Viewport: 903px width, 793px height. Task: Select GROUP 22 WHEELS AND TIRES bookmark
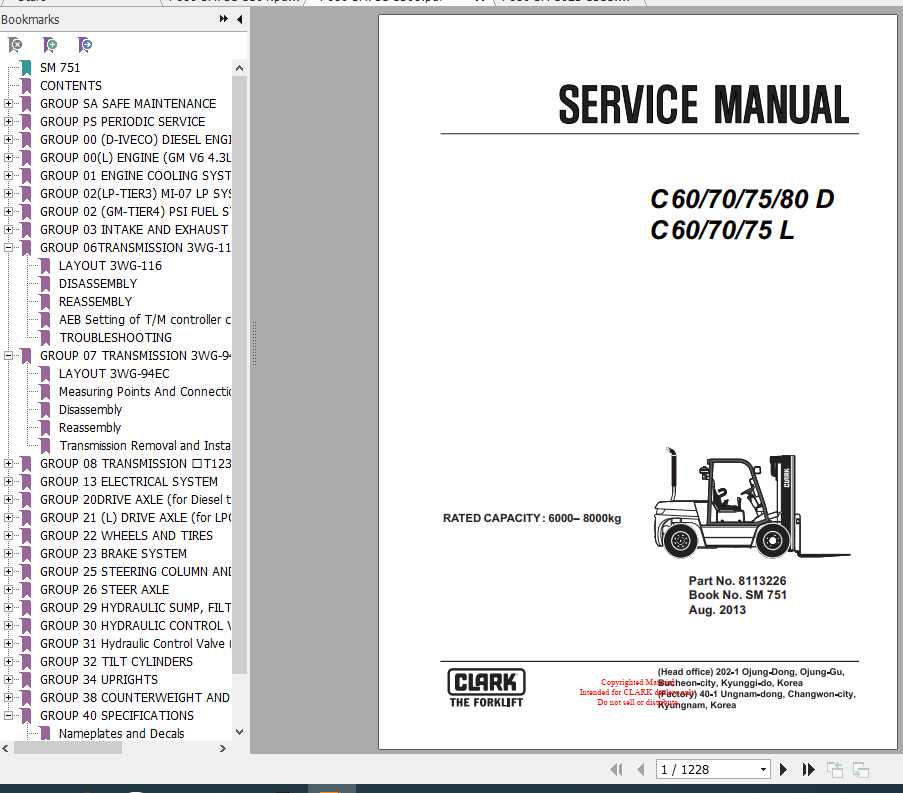coord(126,536)
